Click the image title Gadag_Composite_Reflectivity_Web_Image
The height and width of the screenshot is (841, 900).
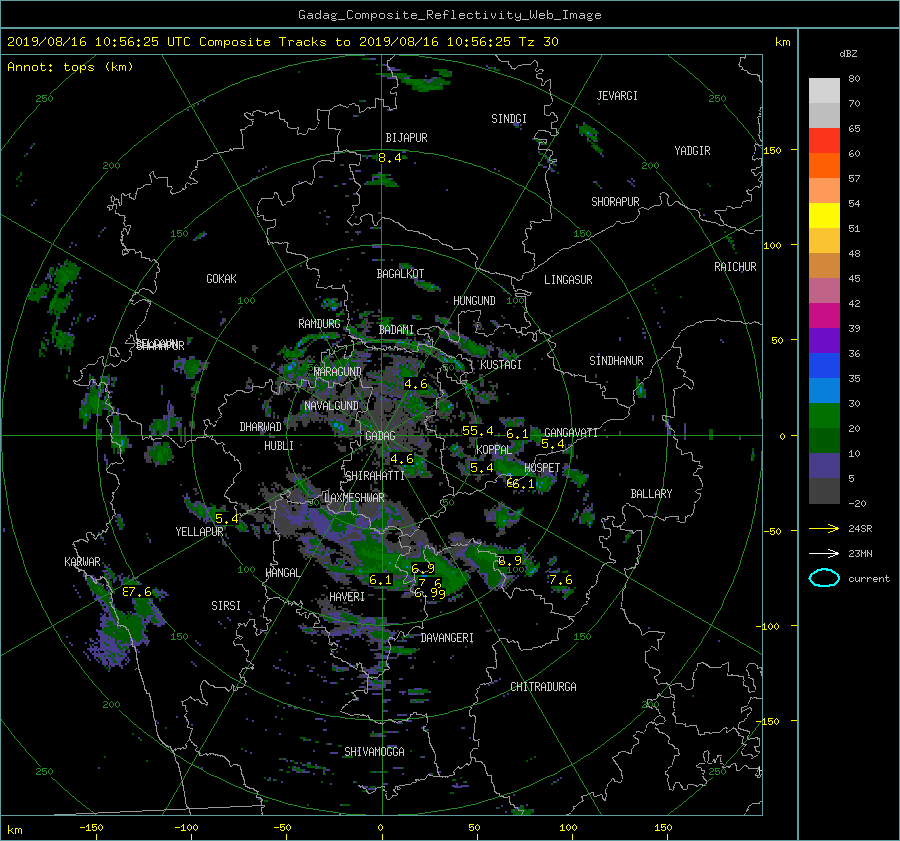pos(449,15)
